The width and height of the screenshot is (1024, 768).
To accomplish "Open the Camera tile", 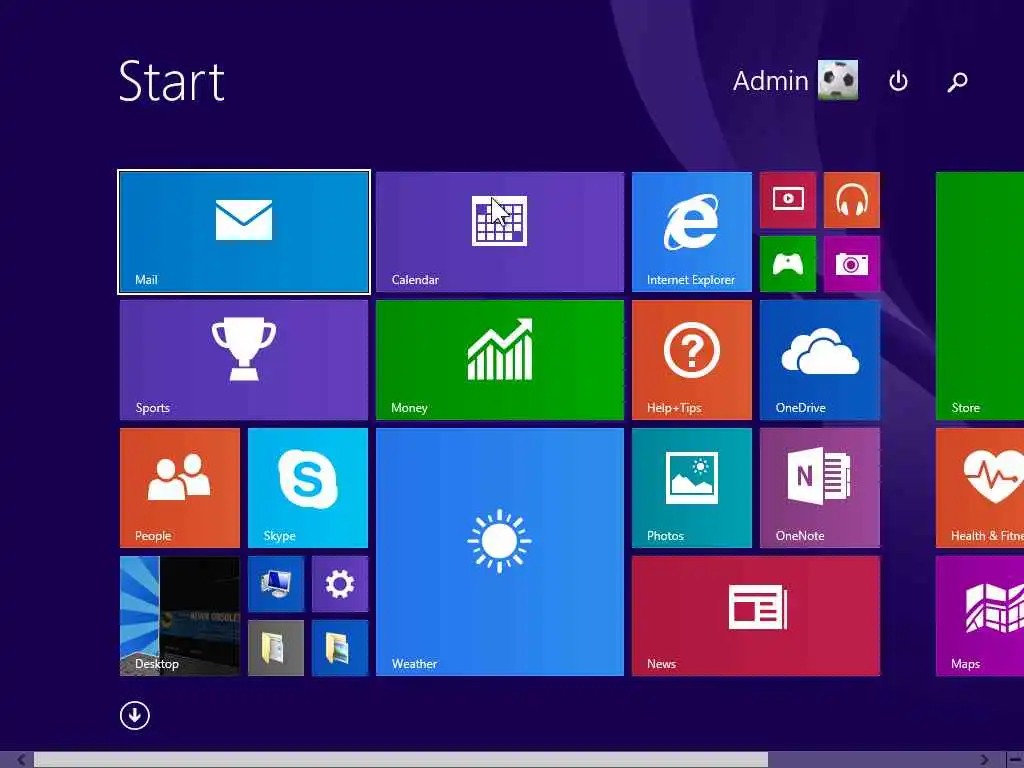I will 852,264.
